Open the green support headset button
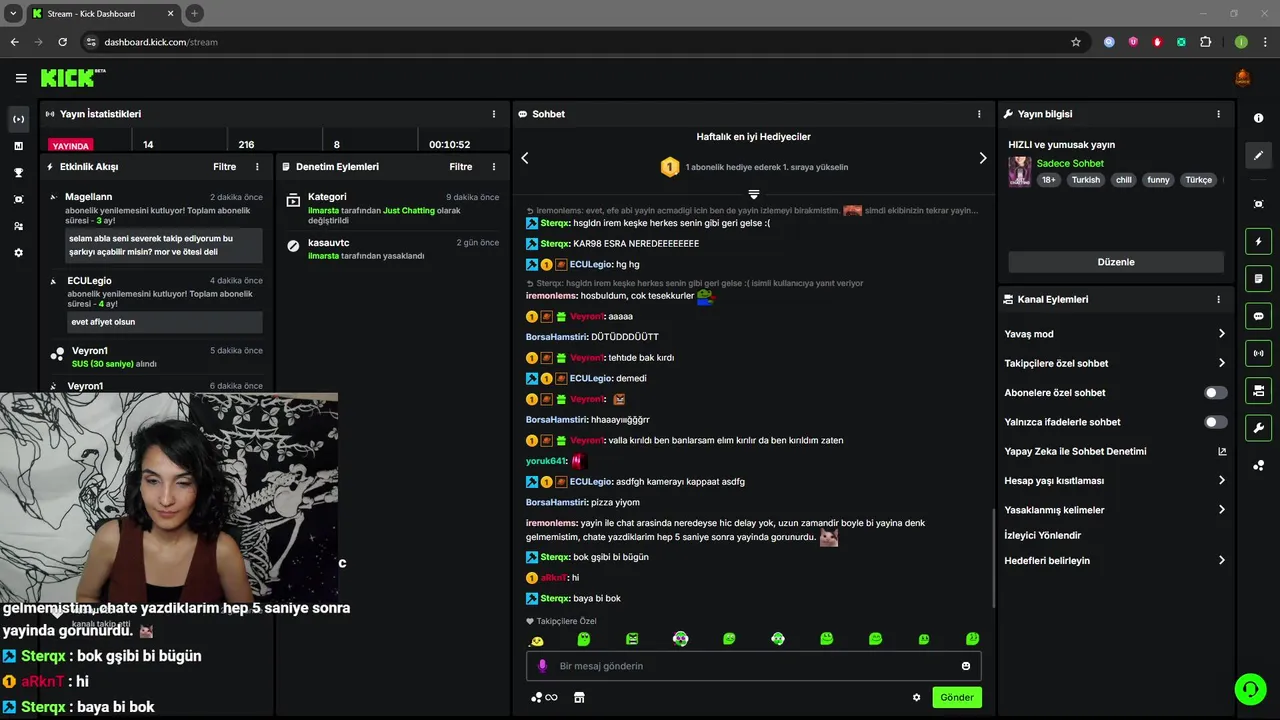Screen dimensions: 1280x720 click(1250, 689)
